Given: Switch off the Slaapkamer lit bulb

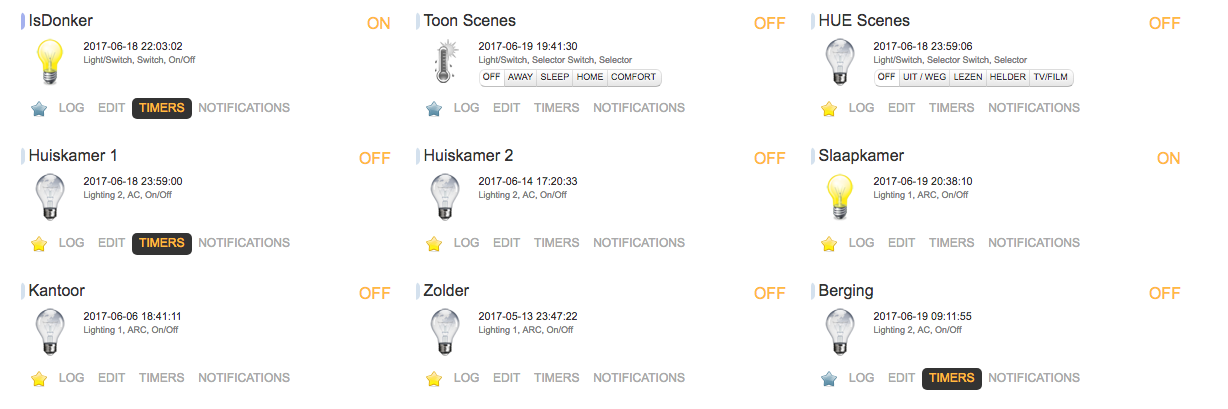Looking at the screenshot, I should point(839,197).
